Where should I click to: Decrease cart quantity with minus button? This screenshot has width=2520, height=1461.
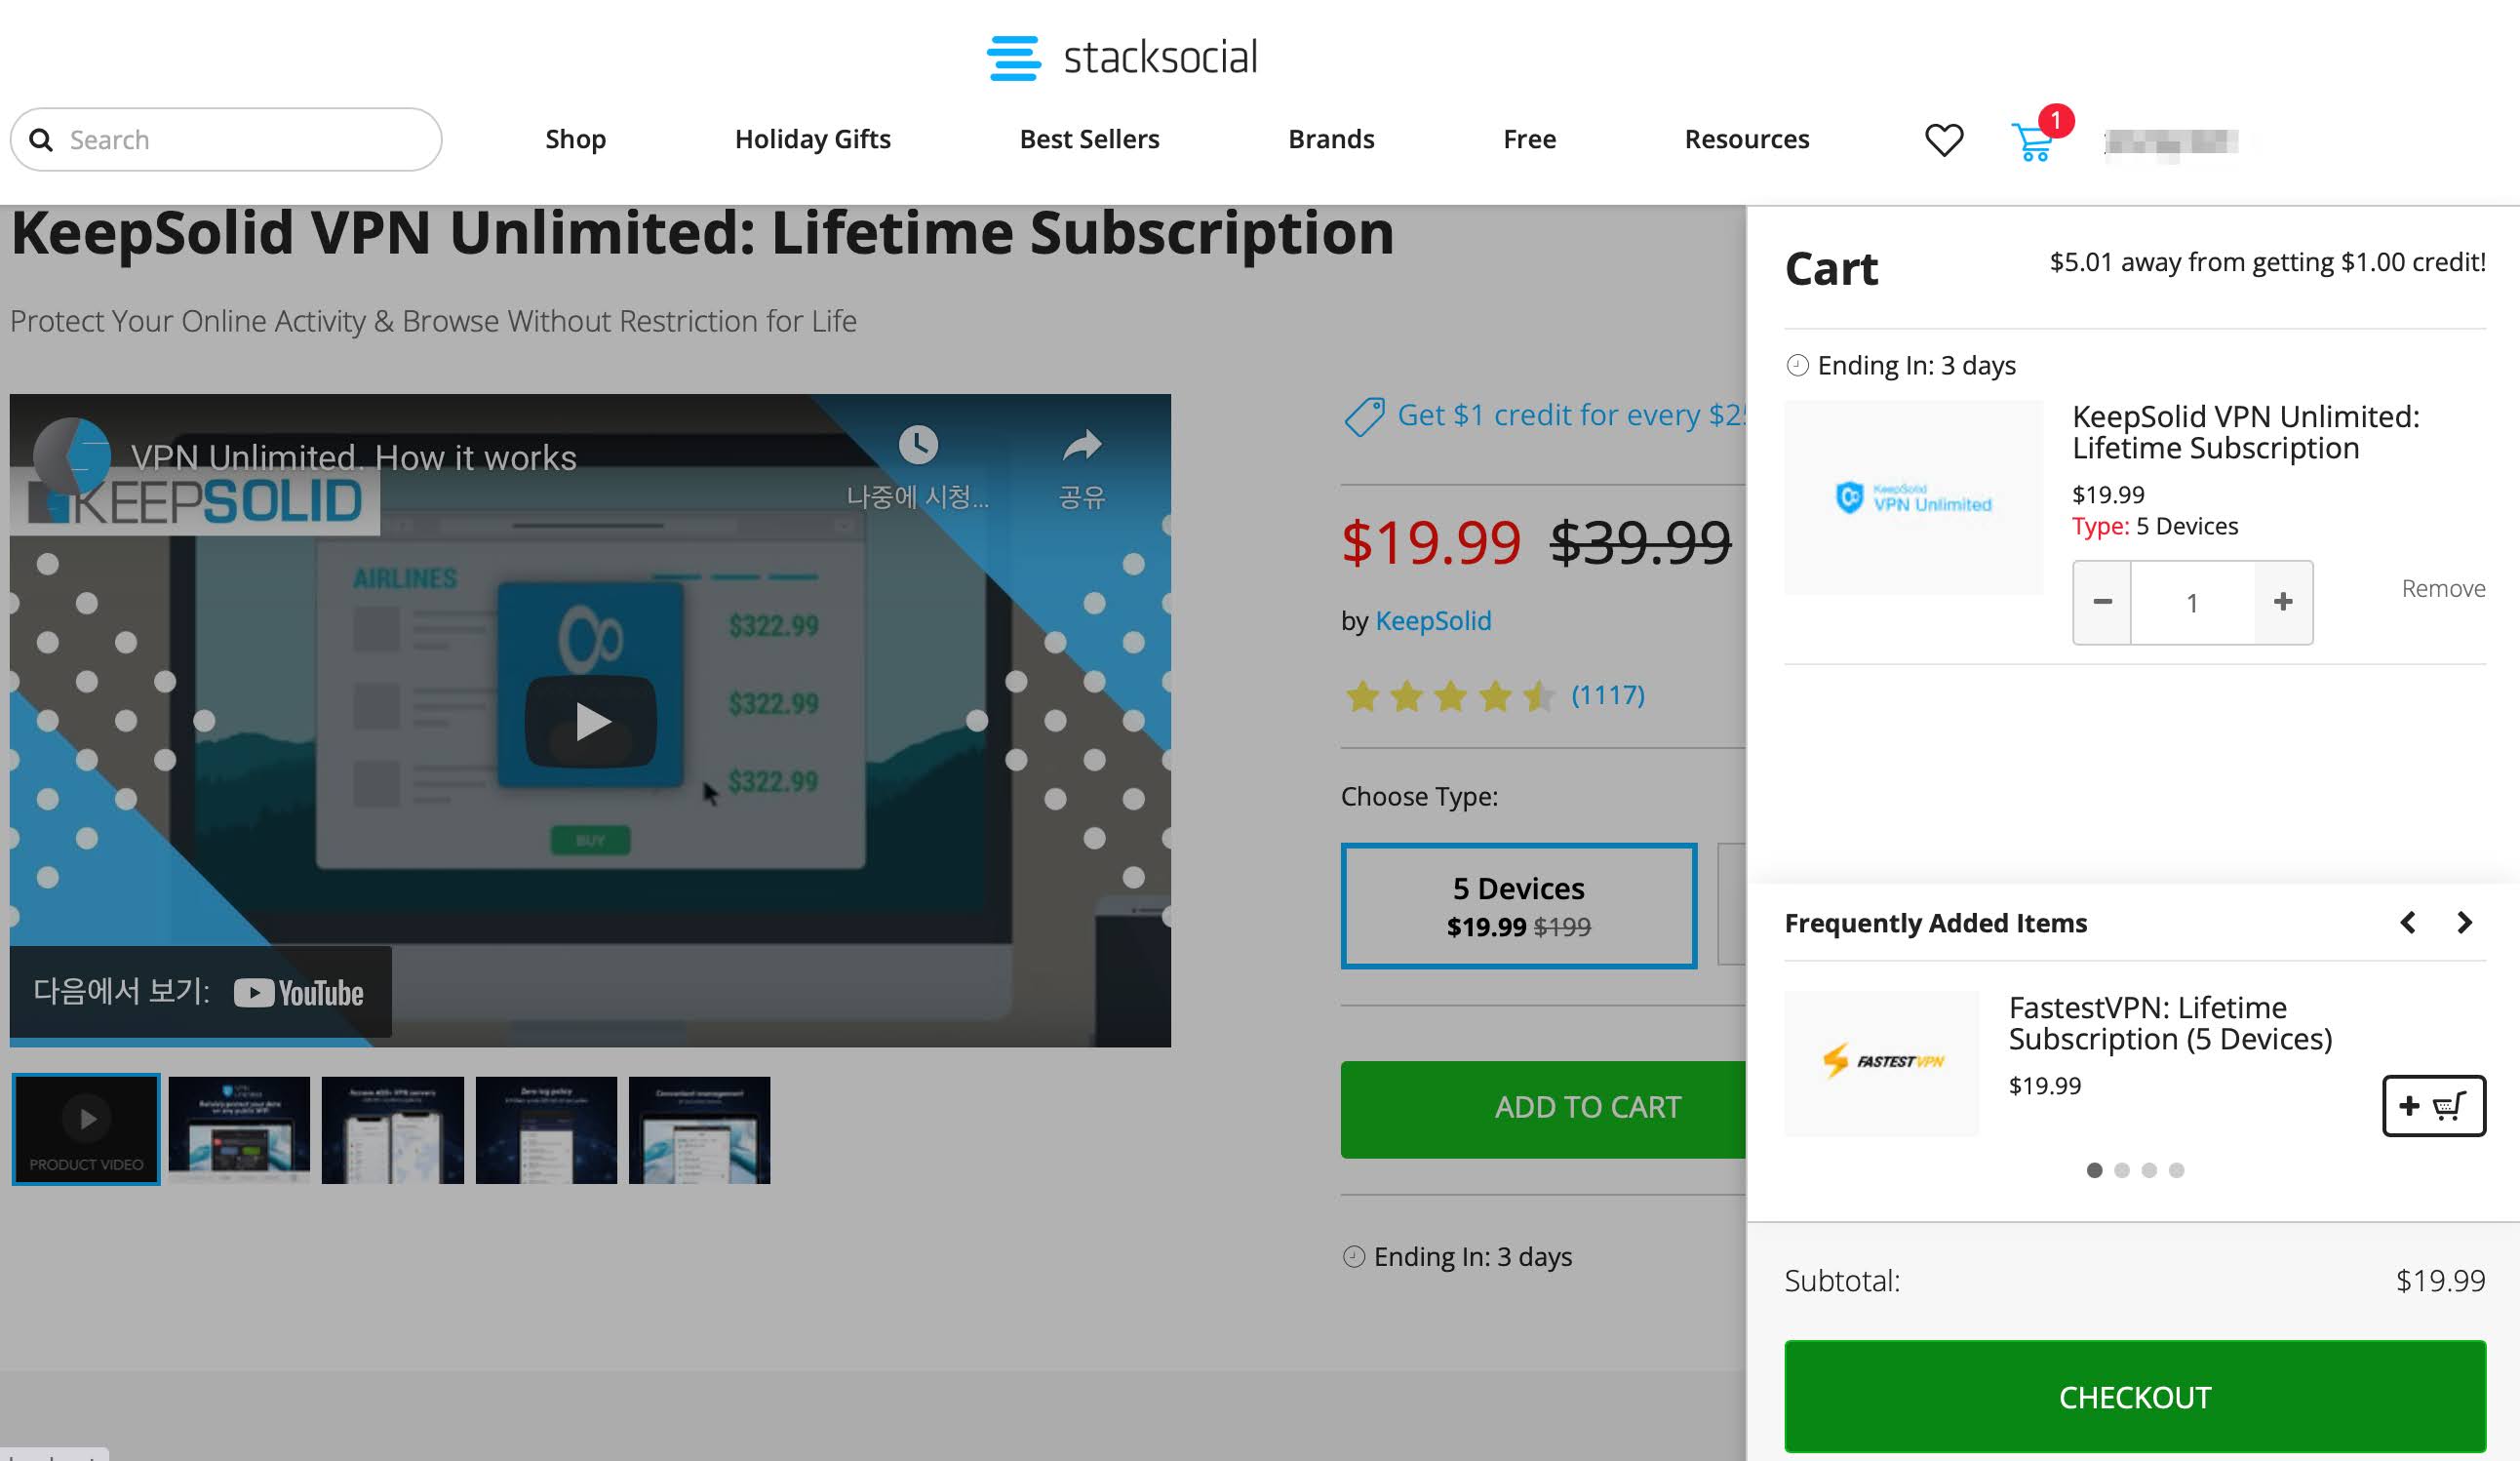pyautogui.click(x=2102, y=602)
